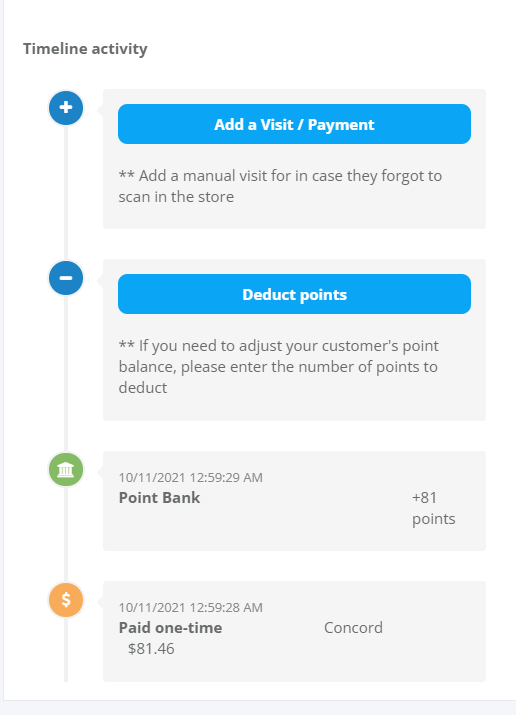
Task: Click the 12:59:28 AM timestamp
Action: (x=191, y=607)
